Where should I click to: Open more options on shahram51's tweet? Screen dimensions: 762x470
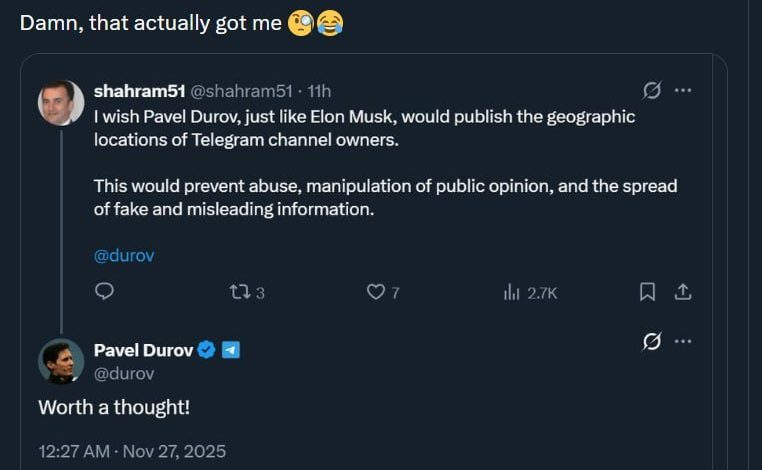coord(684,91)
